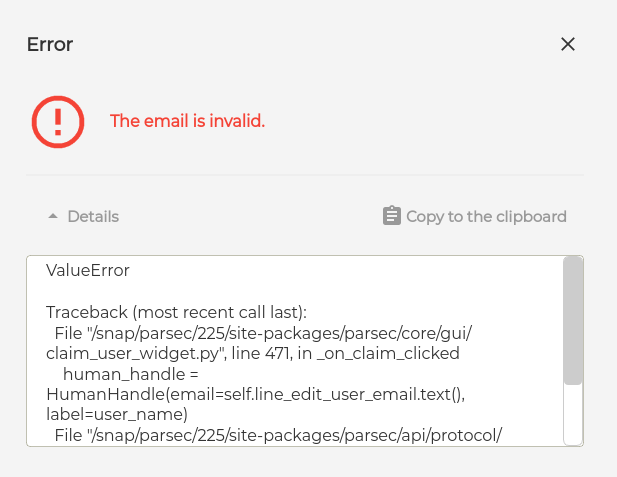Click the clipboard icon next to Copy
The image size is (617, 477).
tap(392, 216)
